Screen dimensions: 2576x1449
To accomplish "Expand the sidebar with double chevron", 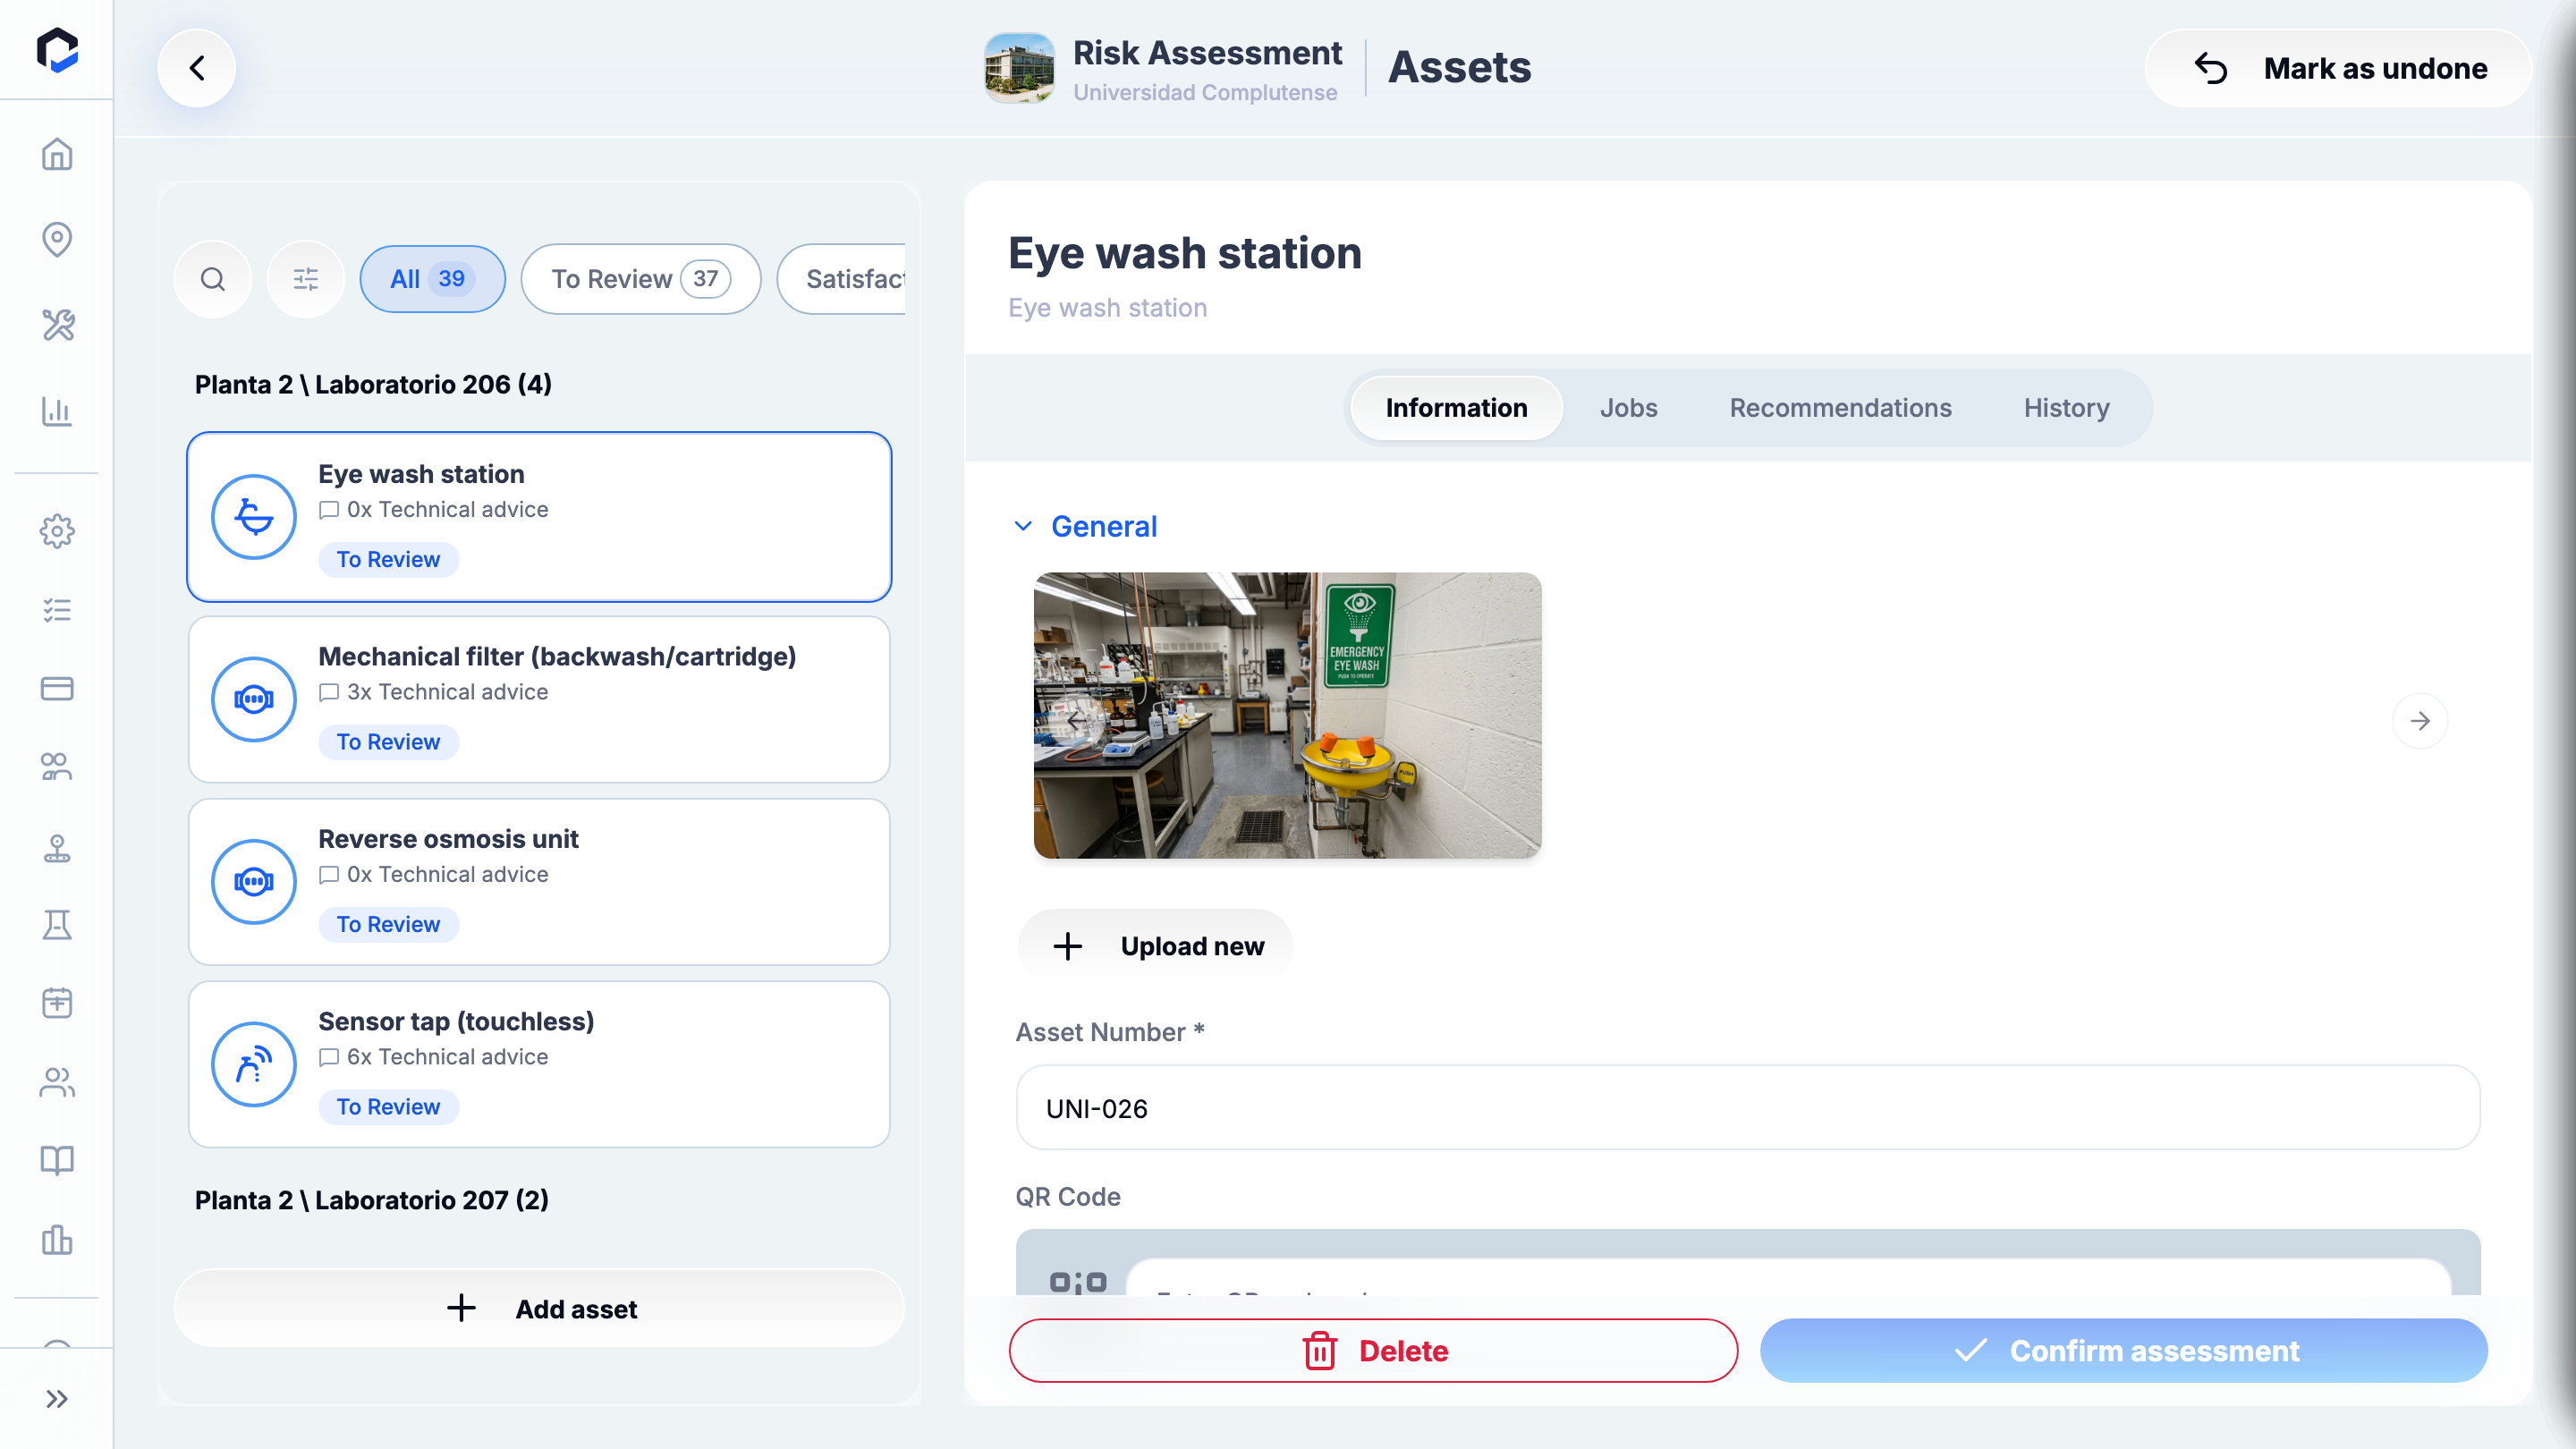I will (57, 1398).
